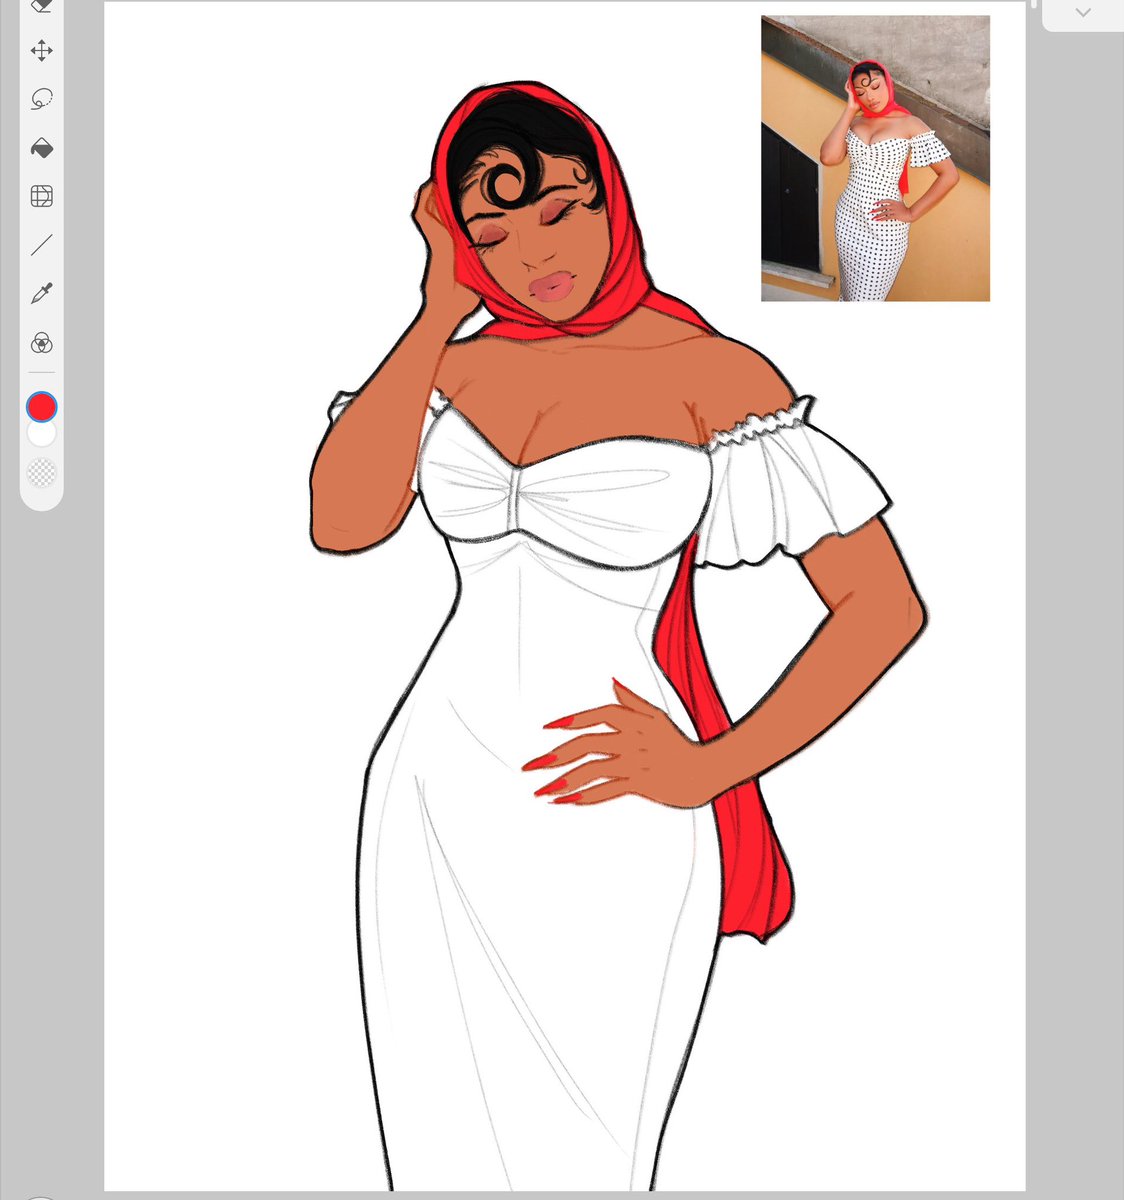Expand the top-right collapsed panel chevron
The height and width of the screenshot is (1200, 1124).
pyautogui.click(x=1082, y=12)
